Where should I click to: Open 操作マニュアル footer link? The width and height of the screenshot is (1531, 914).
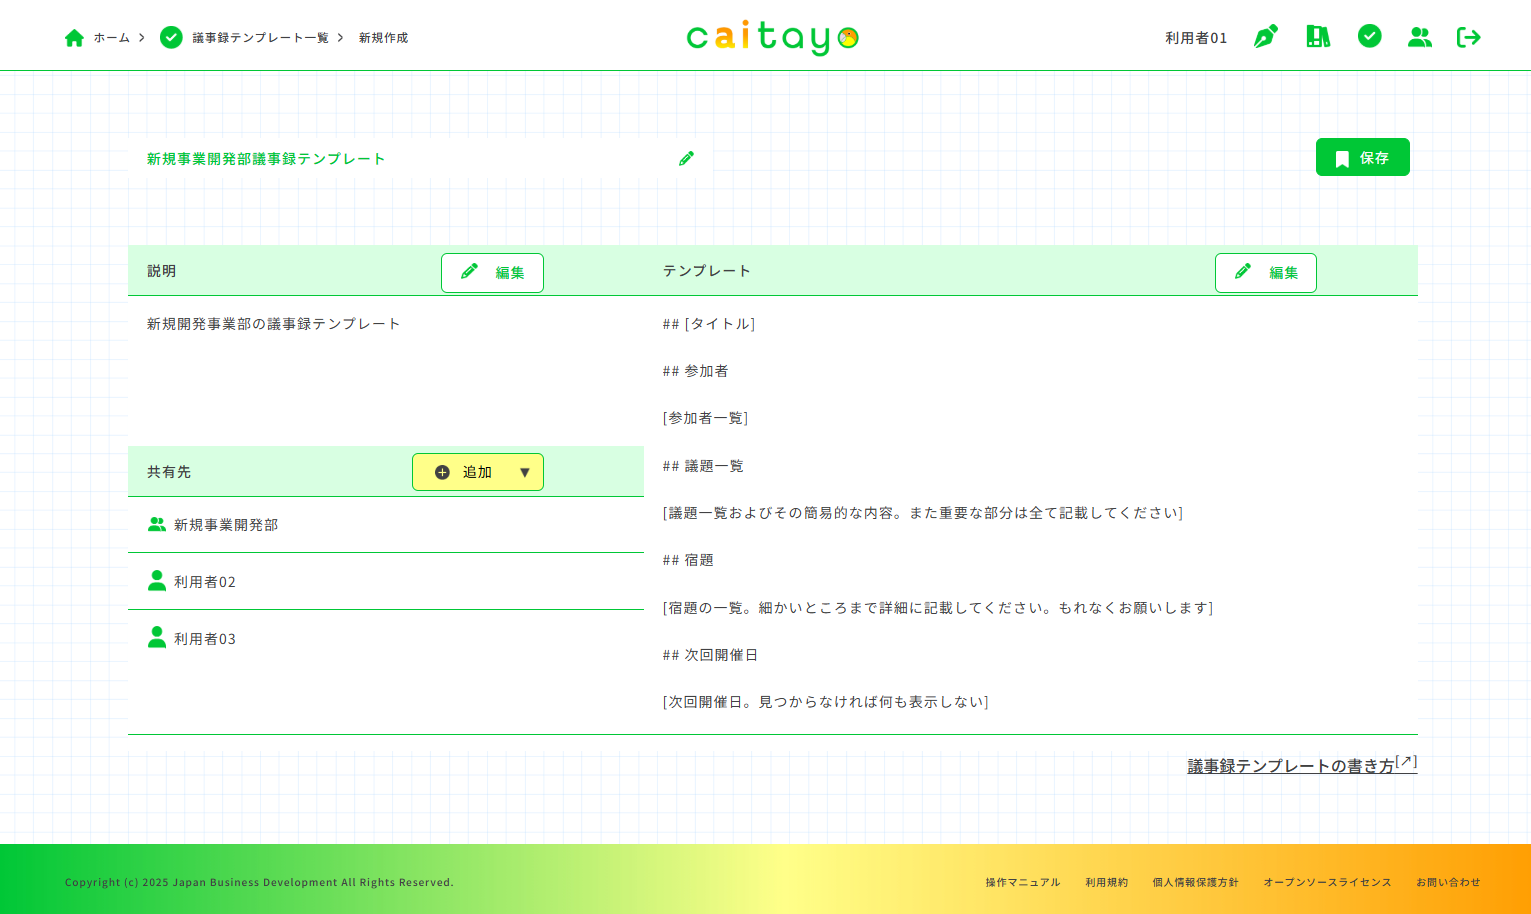tap(1022, 882)
